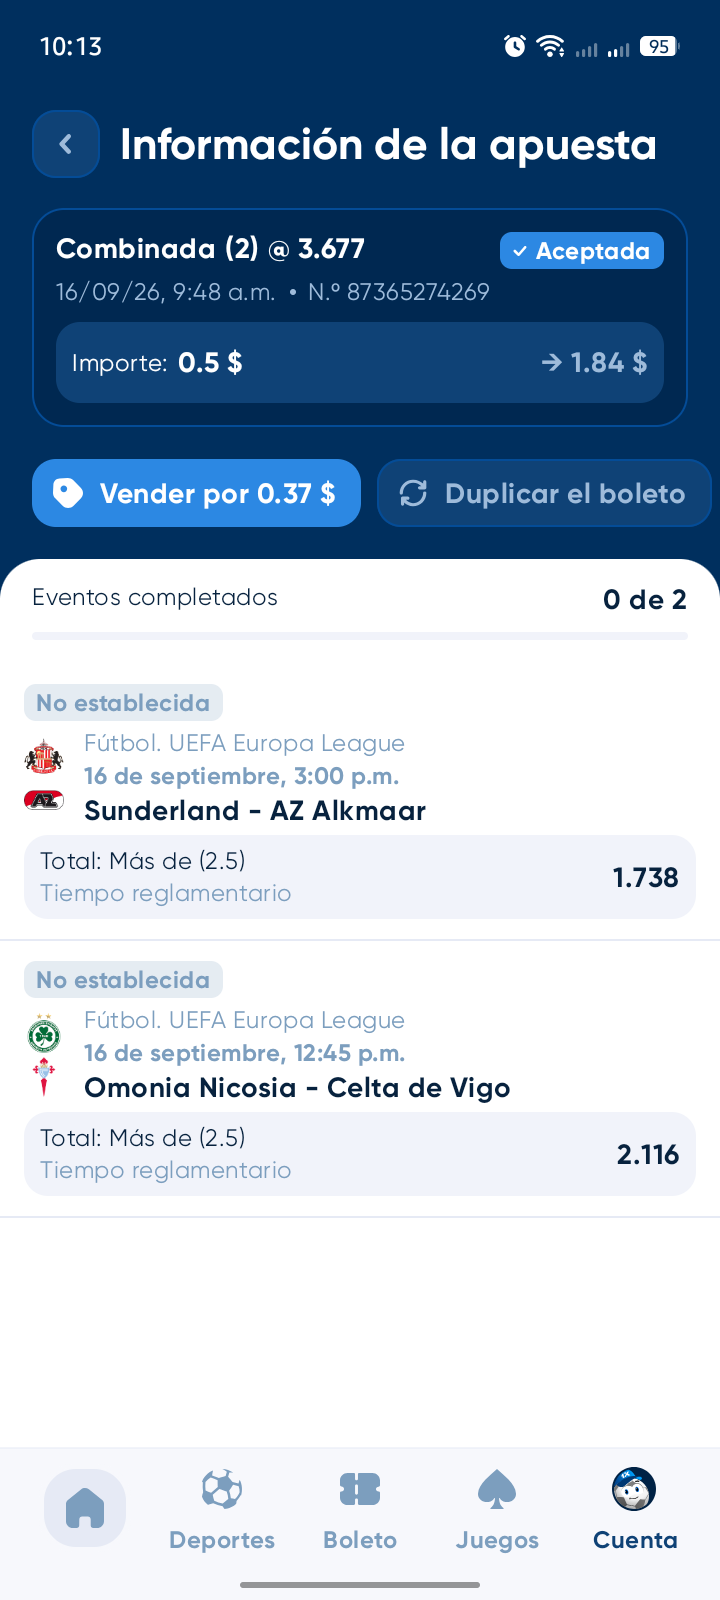Tap the 1.738 odds selection box
This screenshot has height=1600, width=720.
coord(360,877)
